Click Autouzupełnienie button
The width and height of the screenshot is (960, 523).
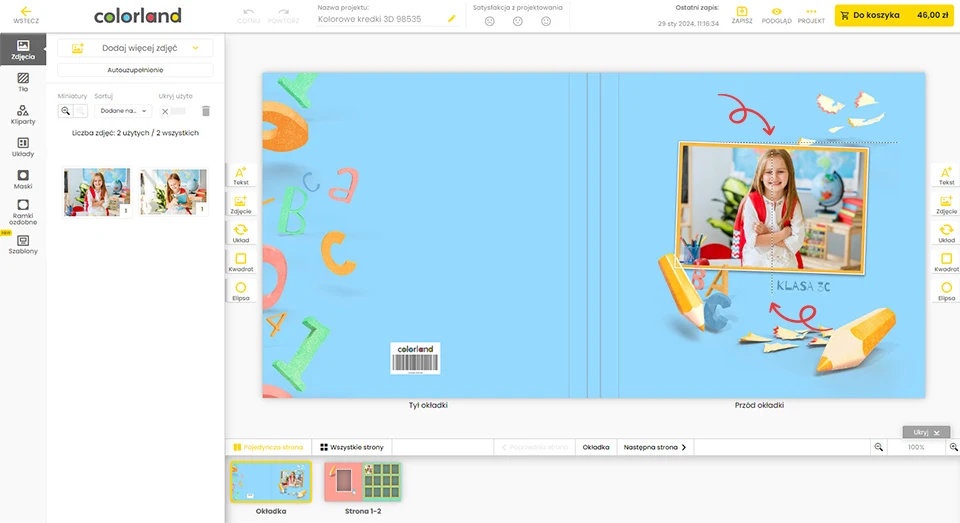pyautogui.click(x=135, y=70)
